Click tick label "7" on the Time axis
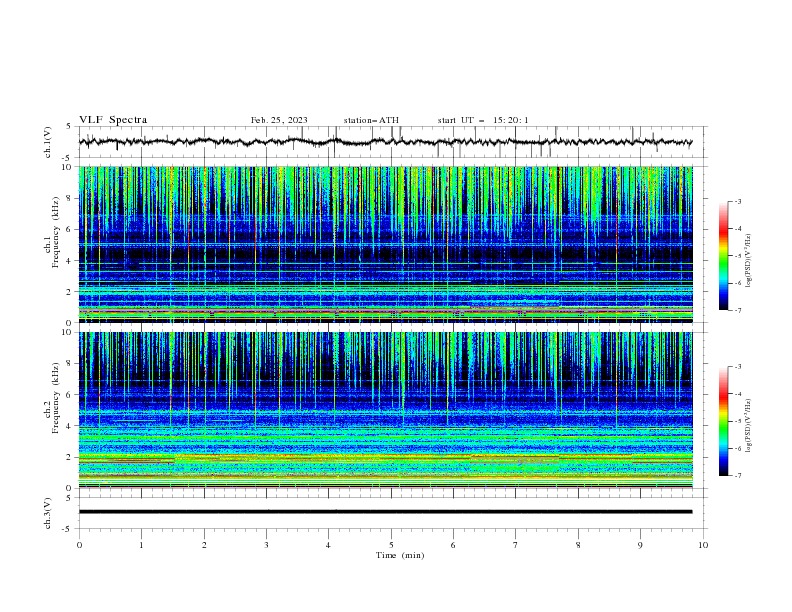 click(x=516, y=545)
